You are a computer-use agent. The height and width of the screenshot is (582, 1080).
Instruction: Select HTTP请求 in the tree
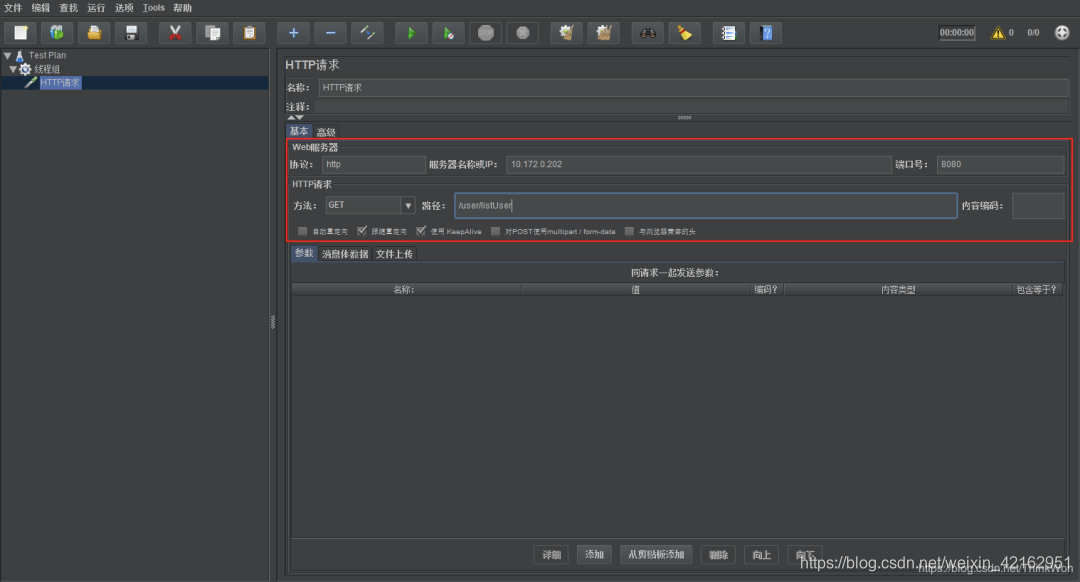(60, 83)
